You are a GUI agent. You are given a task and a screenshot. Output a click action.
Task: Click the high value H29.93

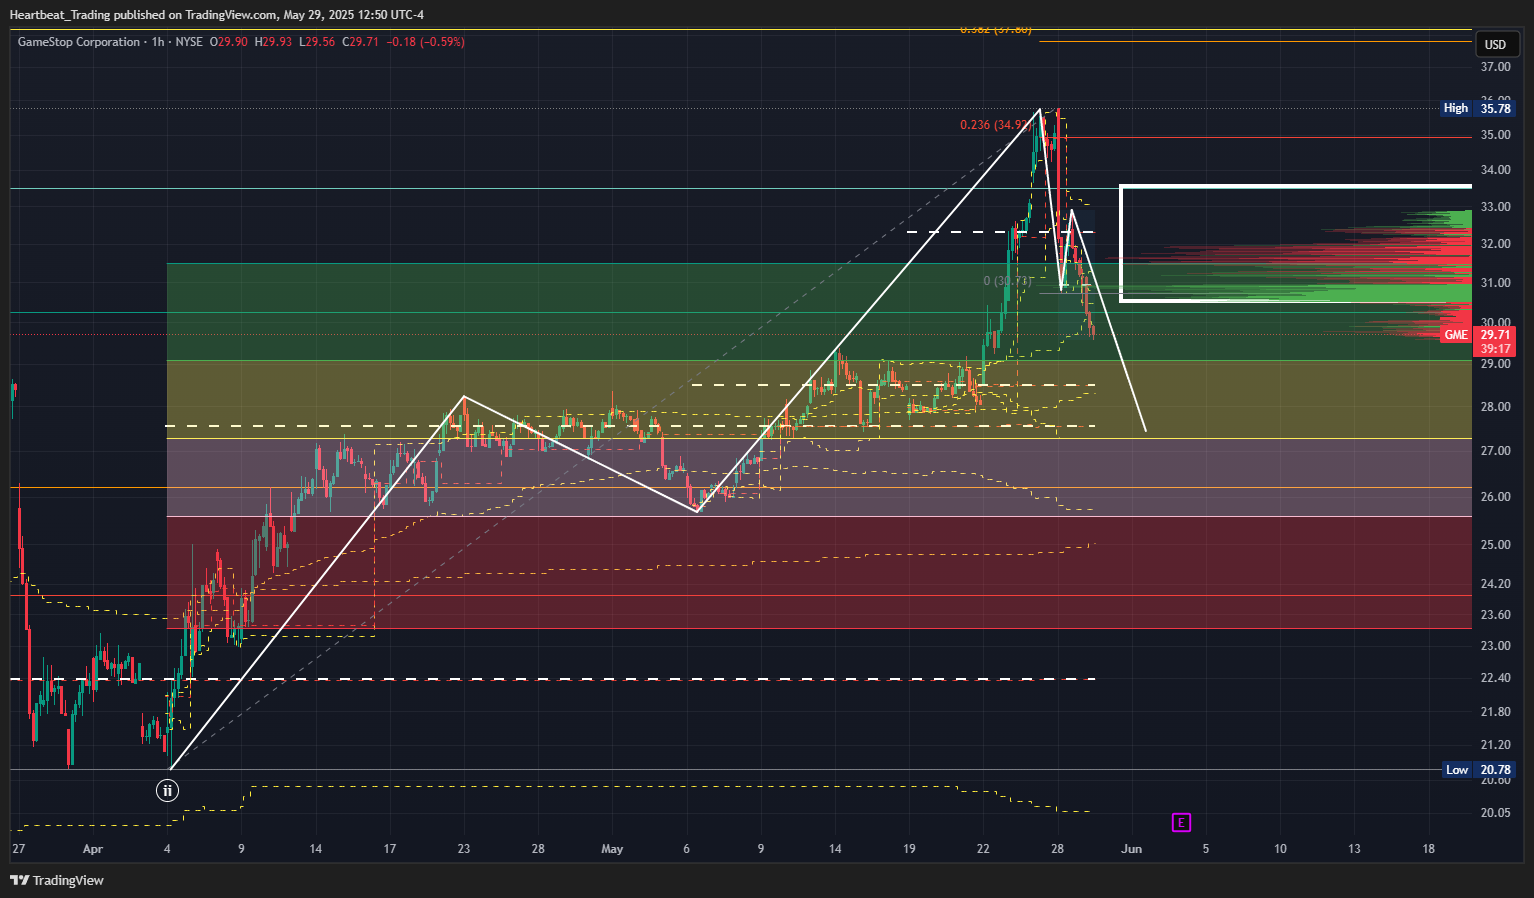pos(273,42)
